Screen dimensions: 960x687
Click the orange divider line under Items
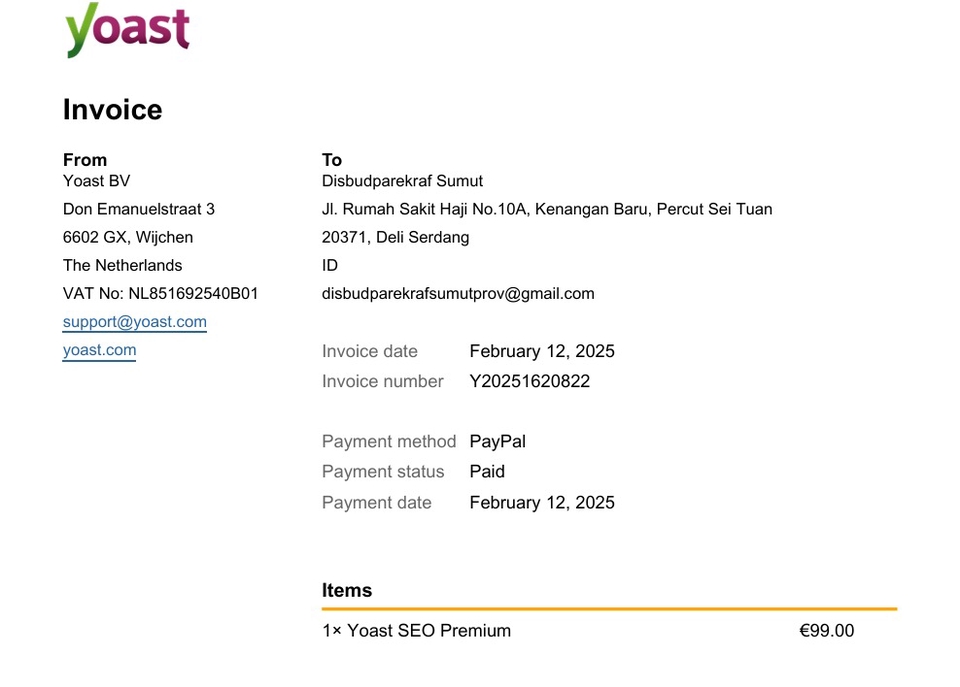[609, 609]
